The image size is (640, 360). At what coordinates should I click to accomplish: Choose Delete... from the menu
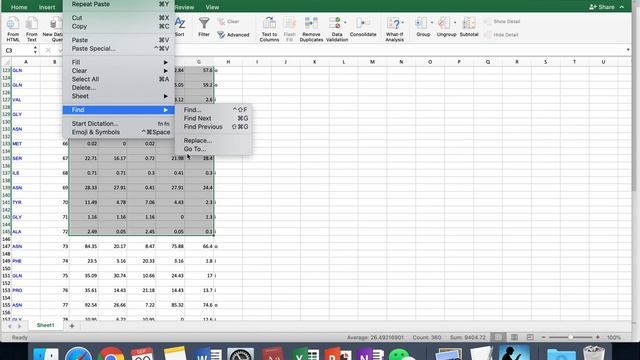(118, 87)
